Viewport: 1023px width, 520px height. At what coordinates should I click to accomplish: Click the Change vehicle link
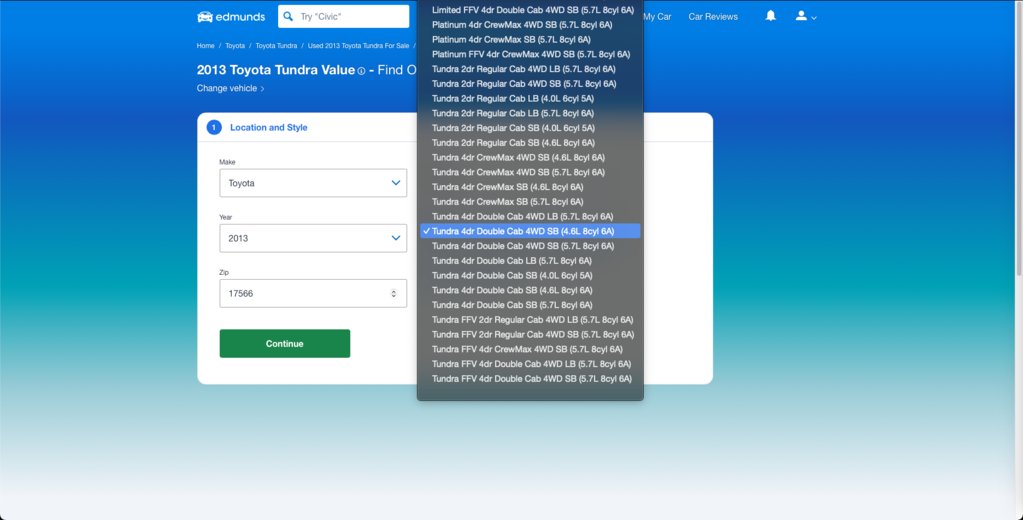tap(230, 88)
